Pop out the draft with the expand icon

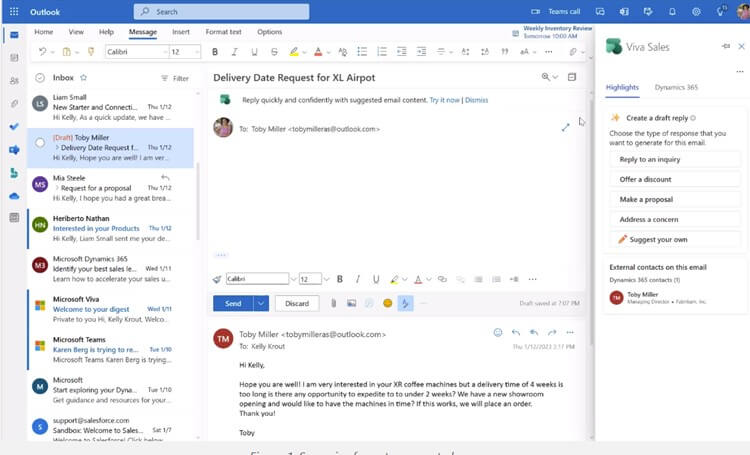tap(565, 127)
